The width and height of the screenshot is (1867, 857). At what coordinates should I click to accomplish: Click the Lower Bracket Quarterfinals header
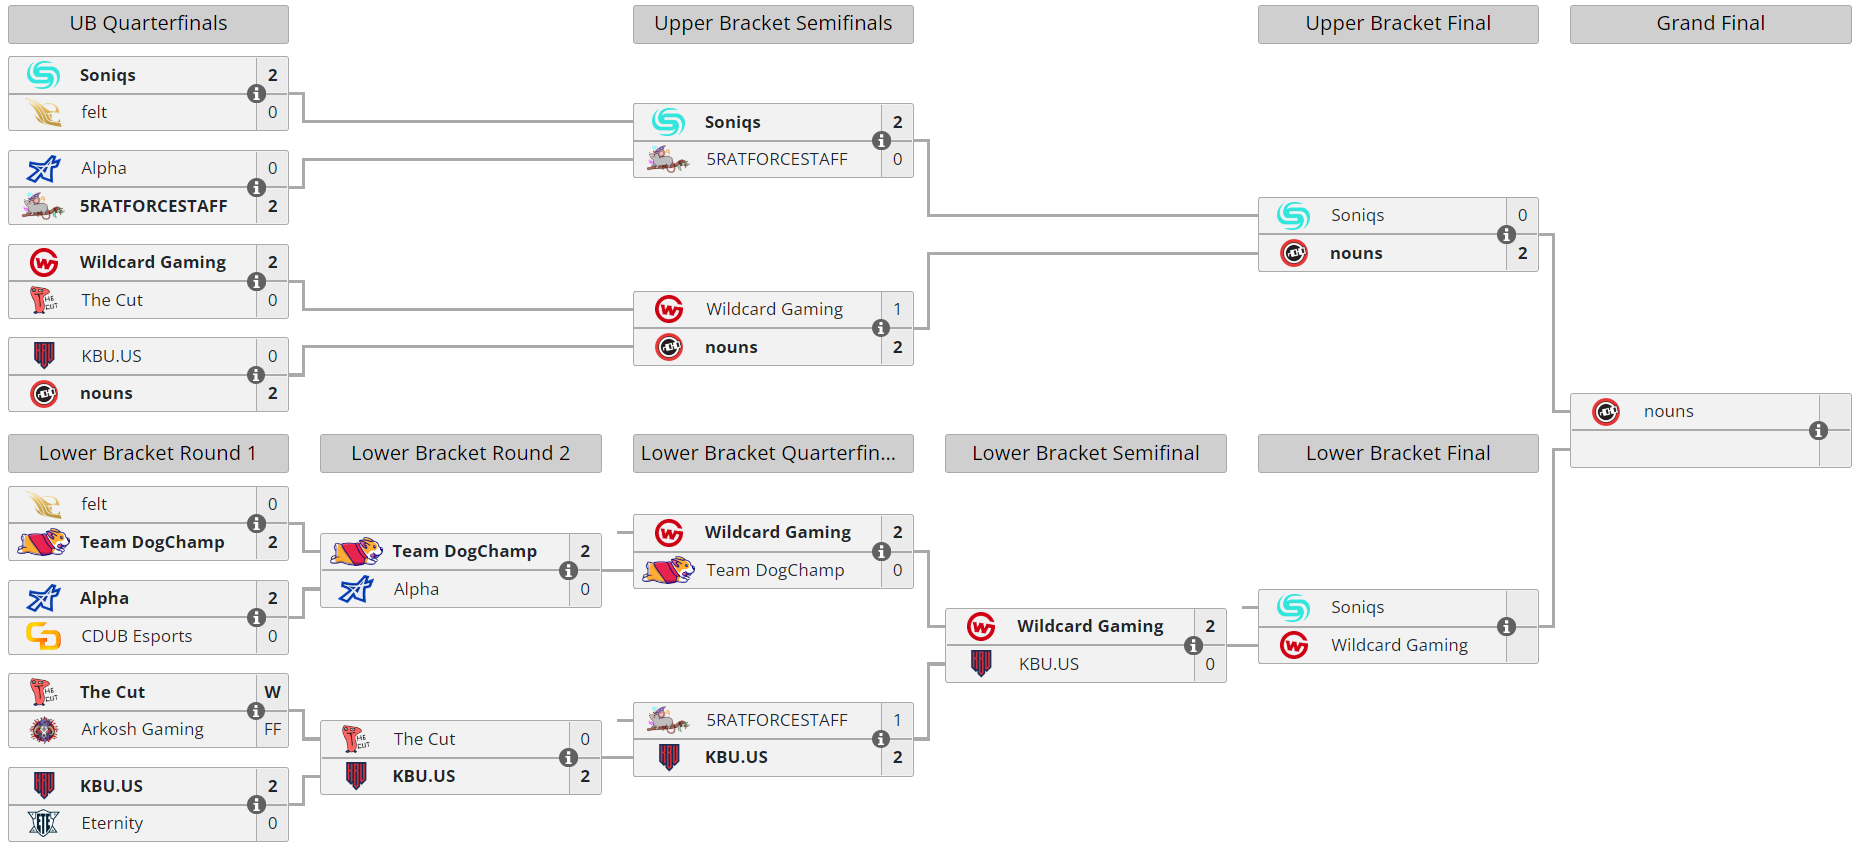point(773,453)
